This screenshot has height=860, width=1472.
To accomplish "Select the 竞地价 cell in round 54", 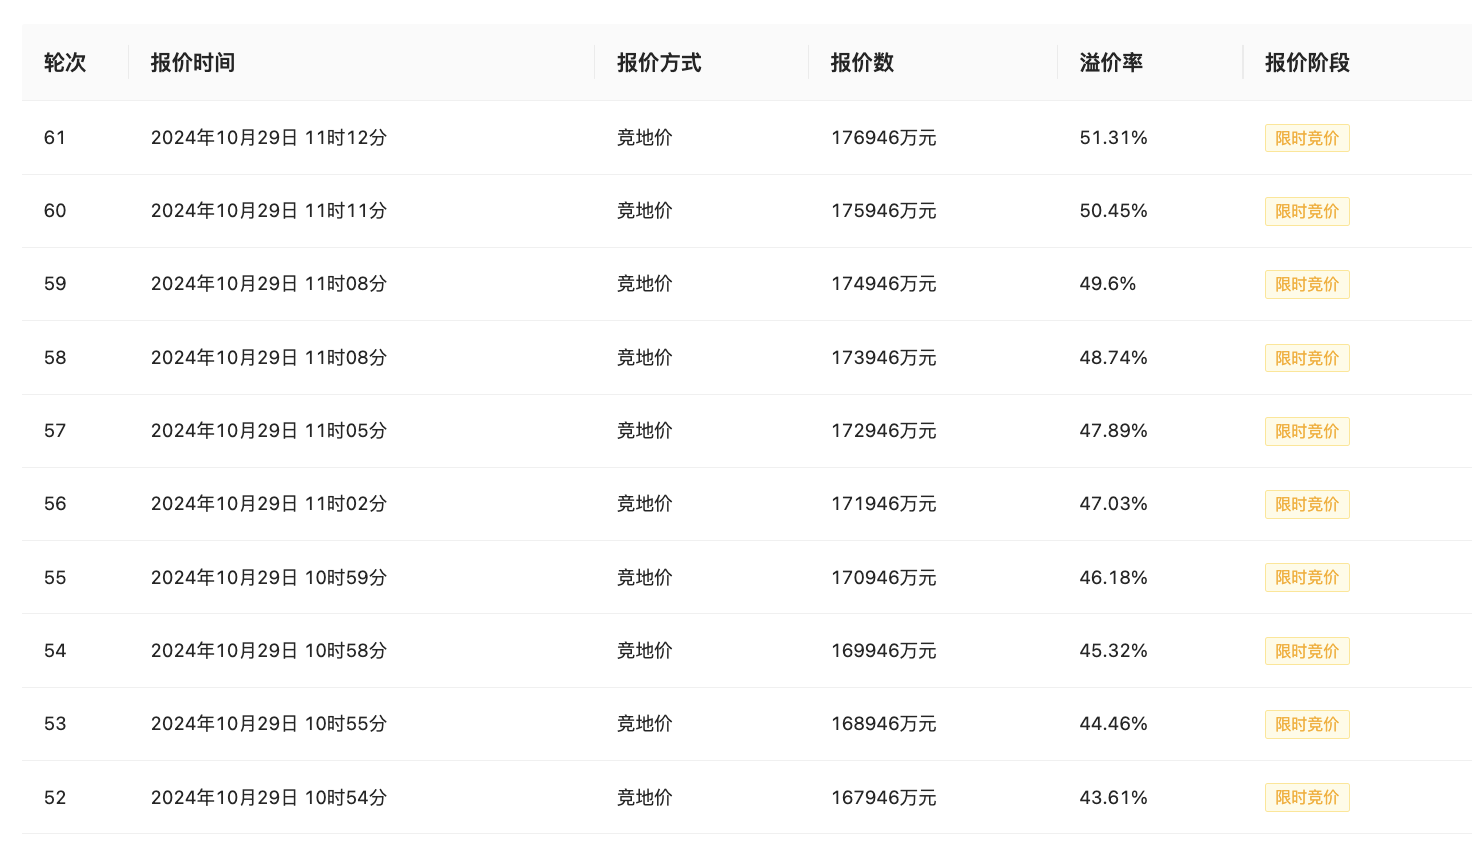I will (644, 651).
